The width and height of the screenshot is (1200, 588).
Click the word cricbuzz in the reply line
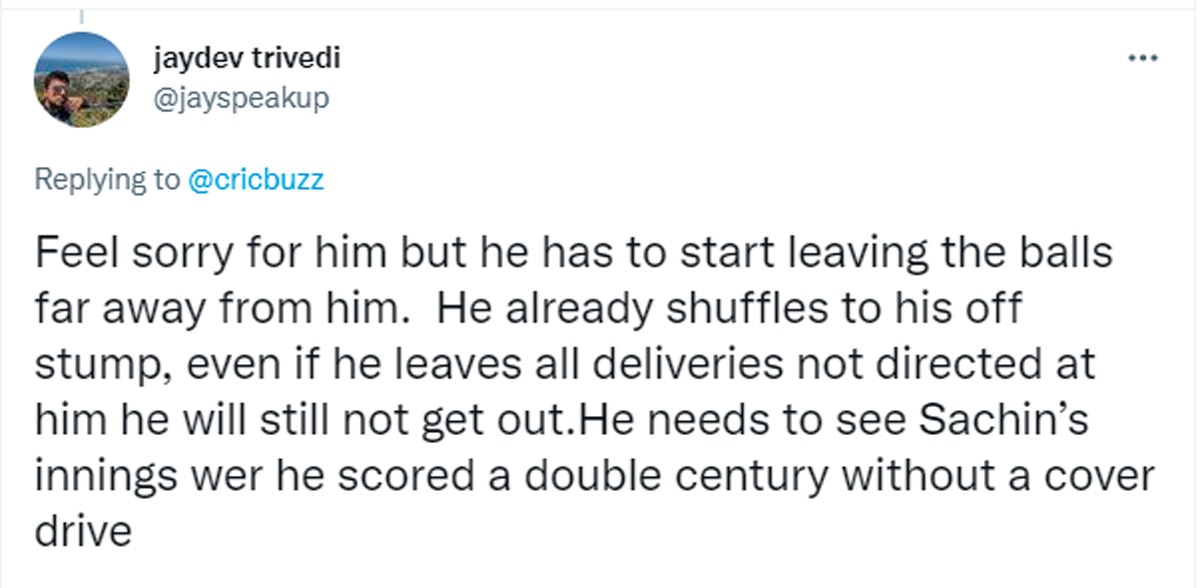coord(263,179)
